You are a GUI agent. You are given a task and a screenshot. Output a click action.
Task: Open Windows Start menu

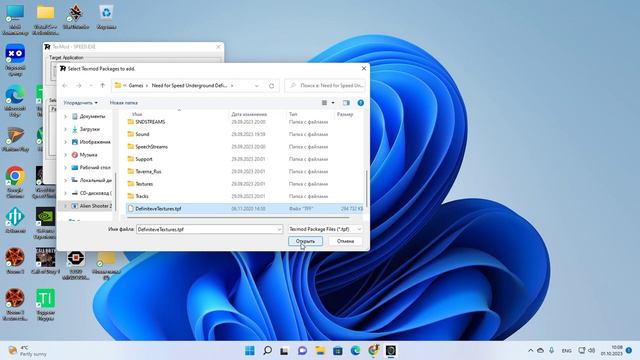click(250, 350)
